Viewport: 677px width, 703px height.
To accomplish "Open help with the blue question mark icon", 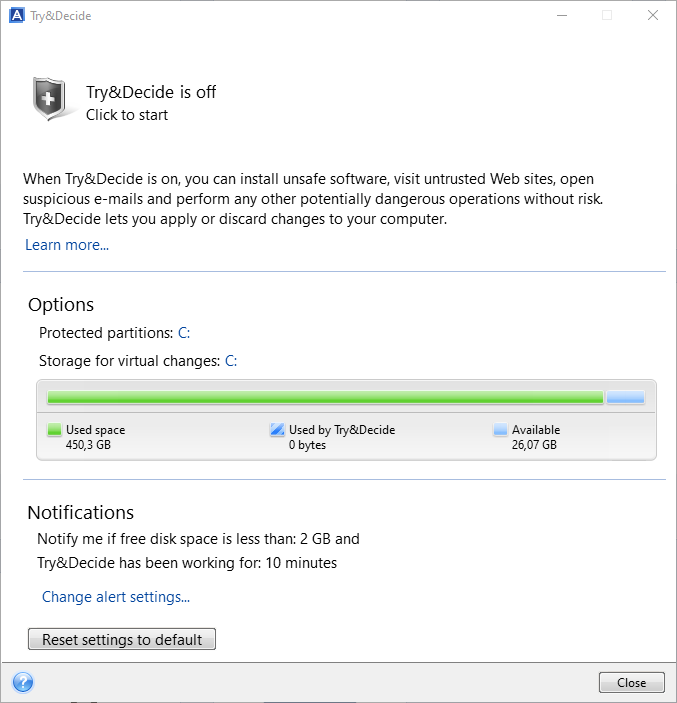I will [23, 683].
